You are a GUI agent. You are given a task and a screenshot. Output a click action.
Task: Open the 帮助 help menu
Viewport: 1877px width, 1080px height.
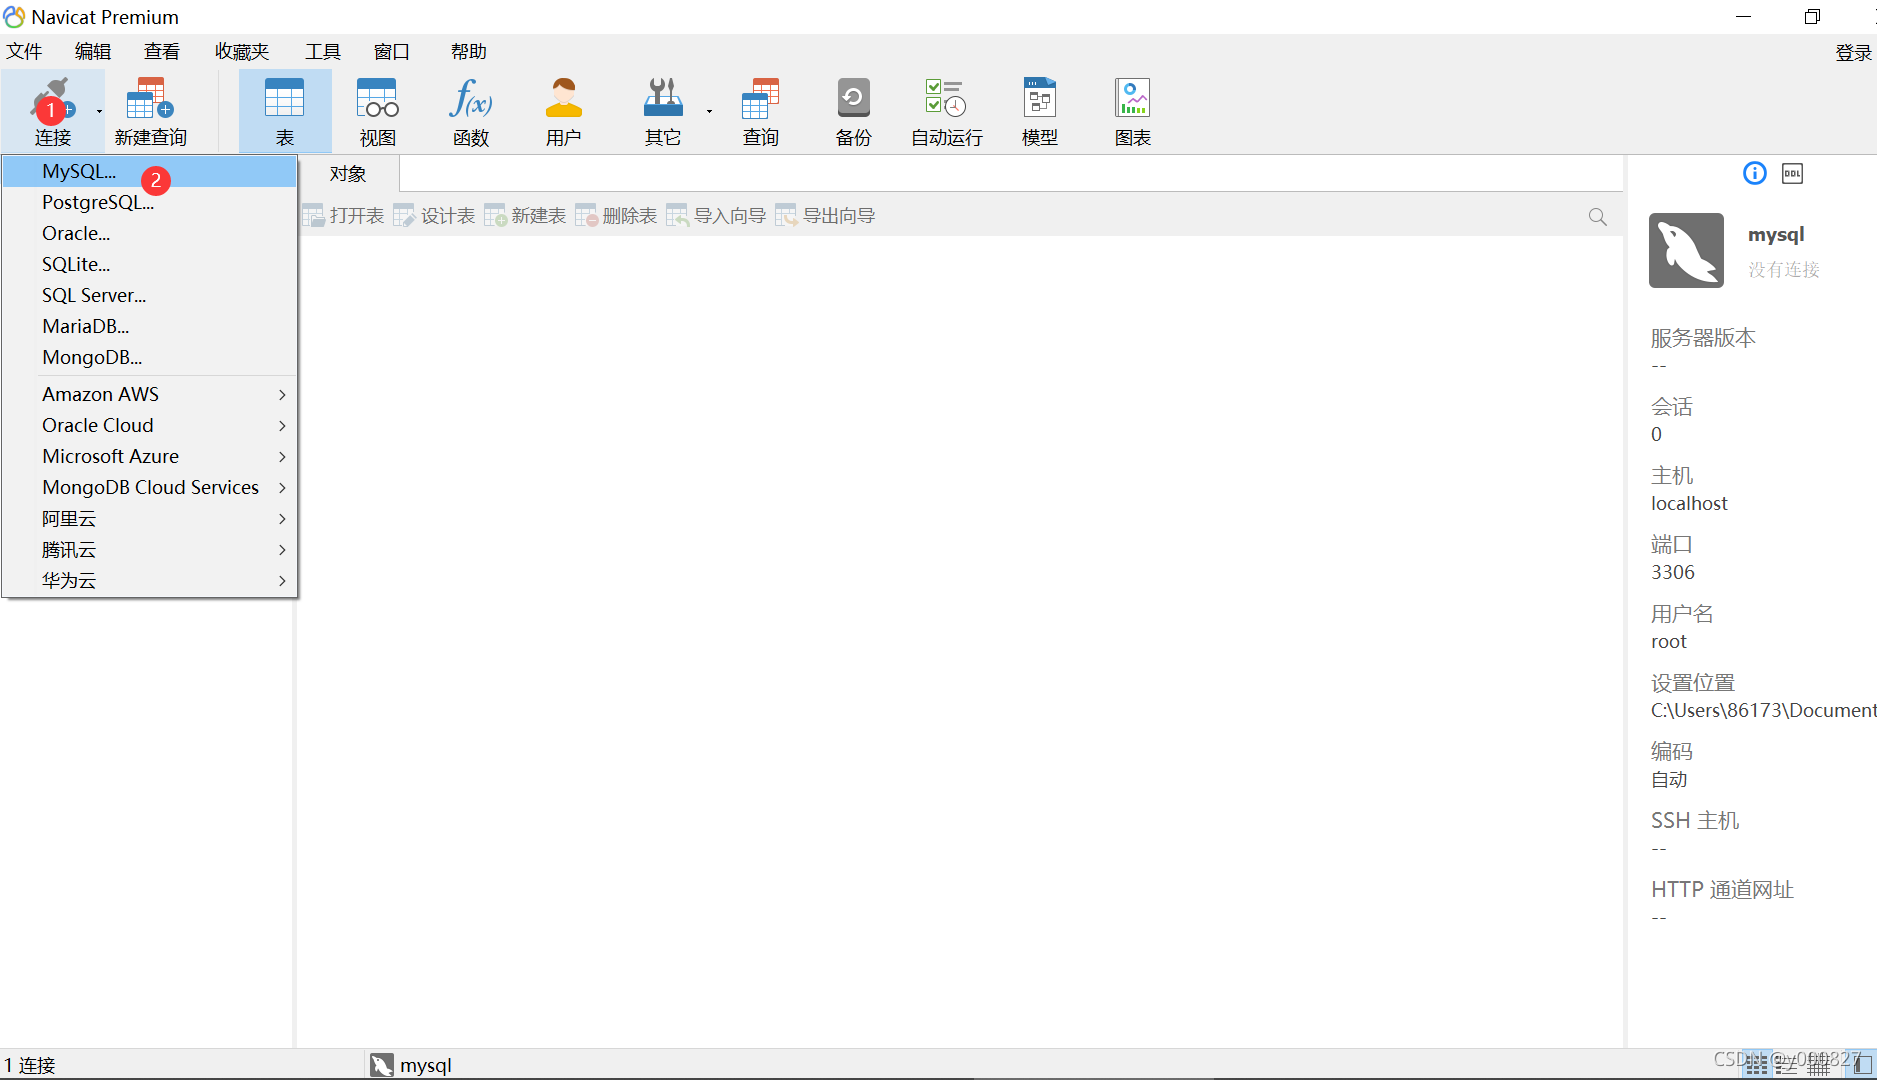[468, 51]
